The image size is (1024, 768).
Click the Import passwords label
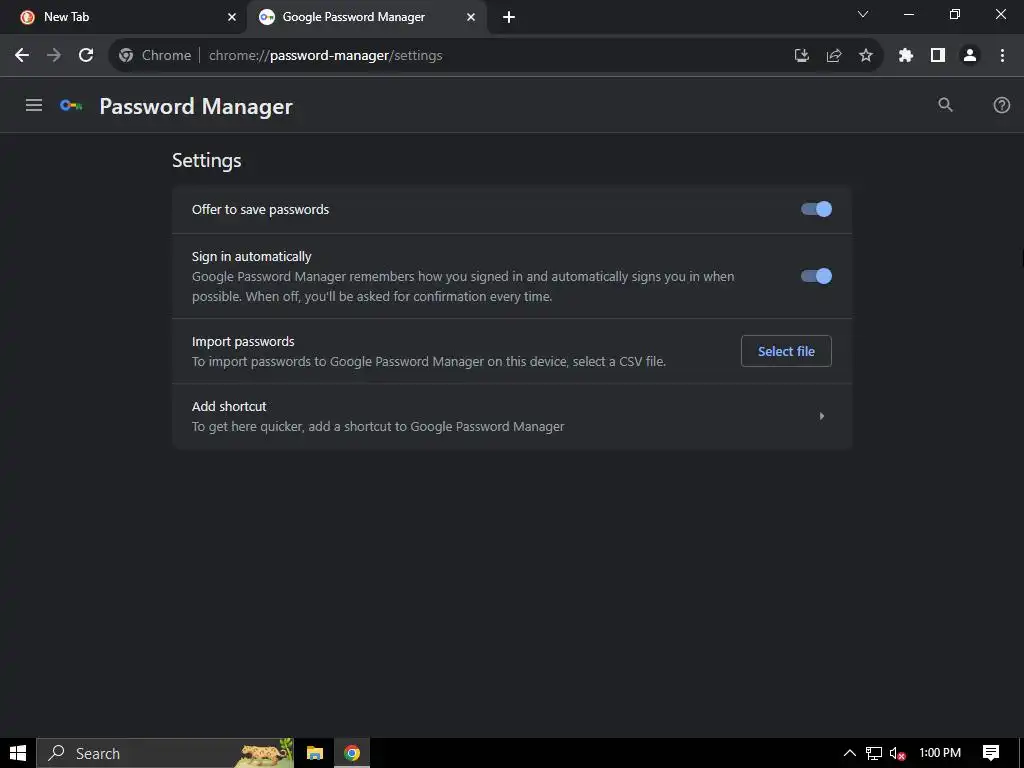(x=243, y=342)
